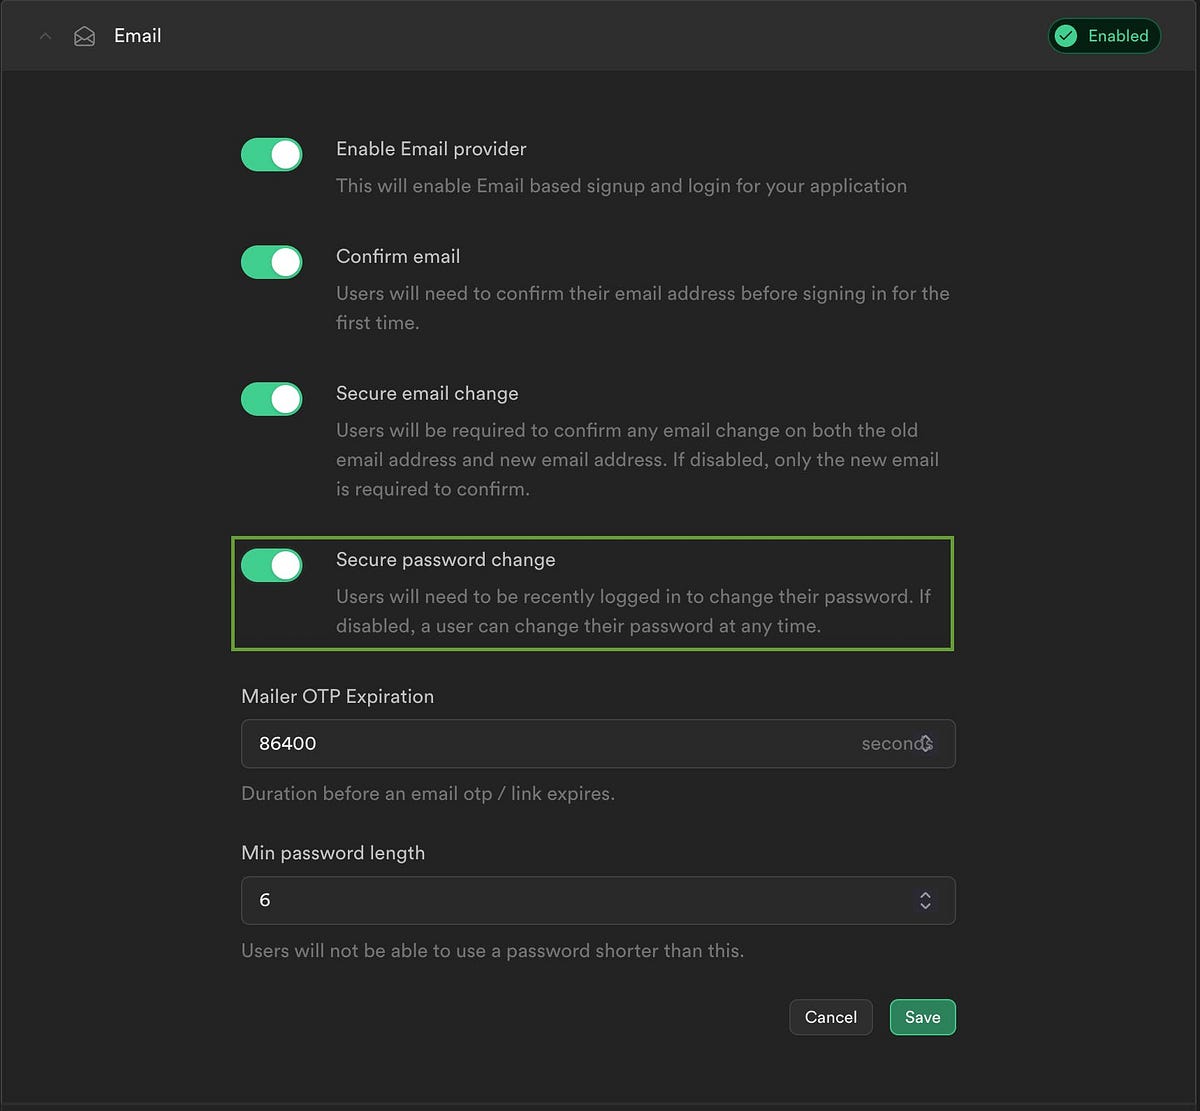This screenshot has width=1200, height=1111.
Task: Cancel the pending changes
Action: point(830,1016)
